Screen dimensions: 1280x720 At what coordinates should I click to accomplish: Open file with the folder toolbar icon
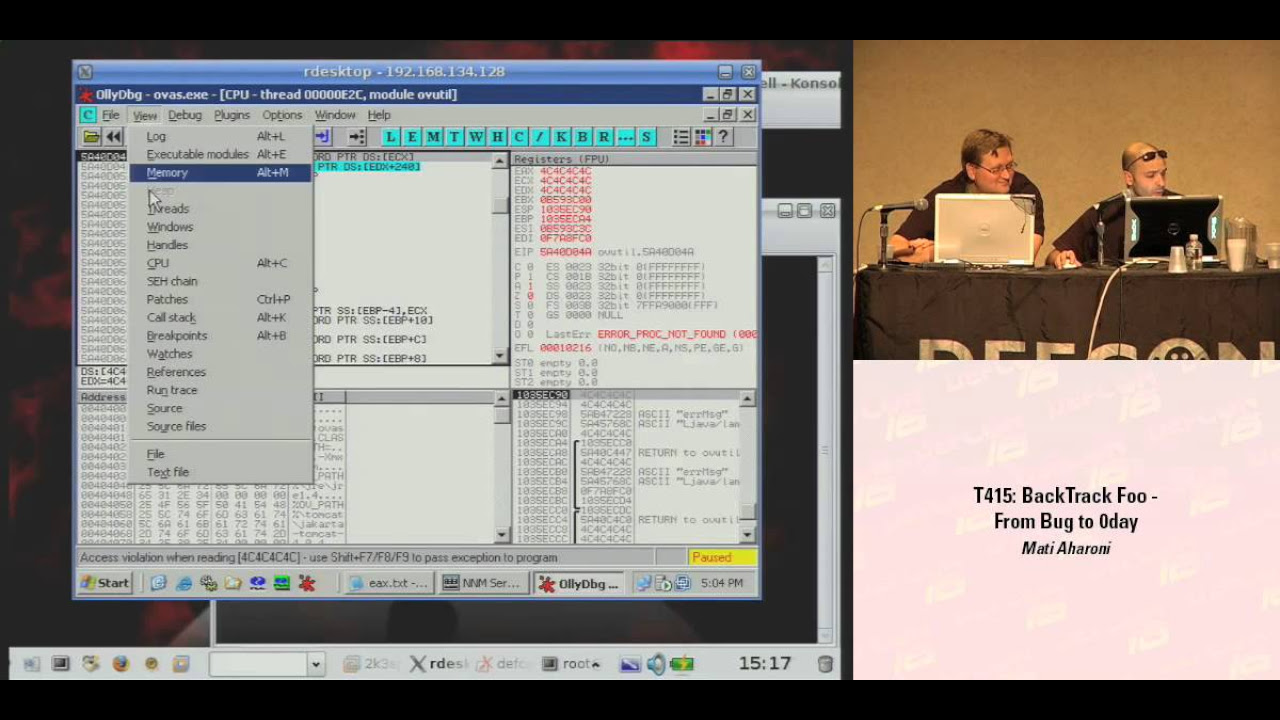91,137
